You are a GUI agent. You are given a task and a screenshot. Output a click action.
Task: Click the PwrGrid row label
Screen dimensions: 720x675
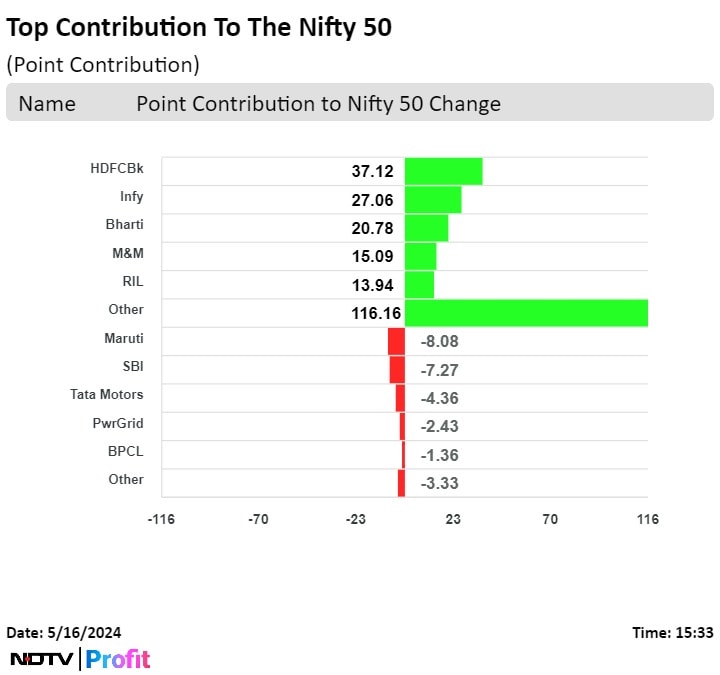click(x=118, y=423)
